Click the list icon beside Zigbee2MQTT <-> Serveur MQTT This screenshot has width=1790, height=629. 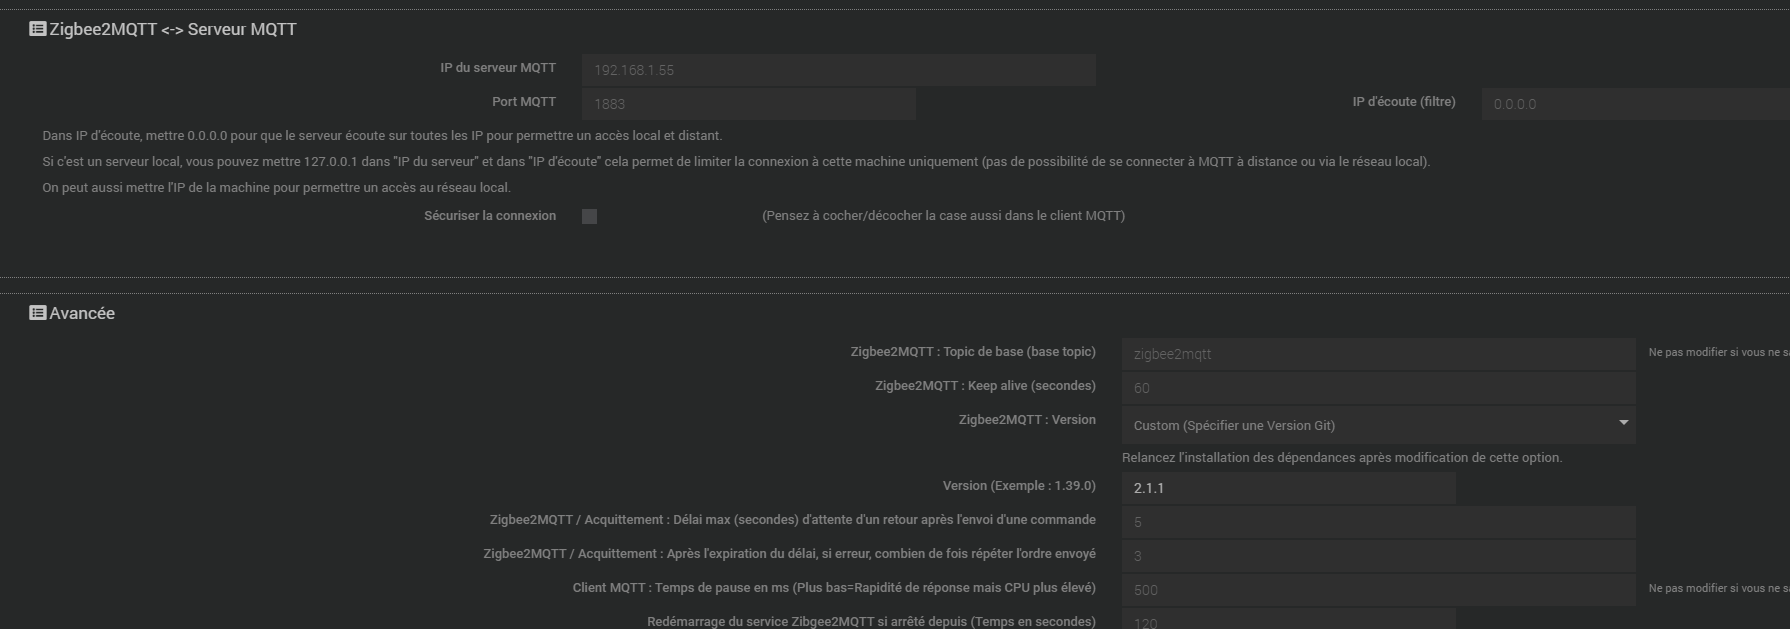click(x=38, y=29)
